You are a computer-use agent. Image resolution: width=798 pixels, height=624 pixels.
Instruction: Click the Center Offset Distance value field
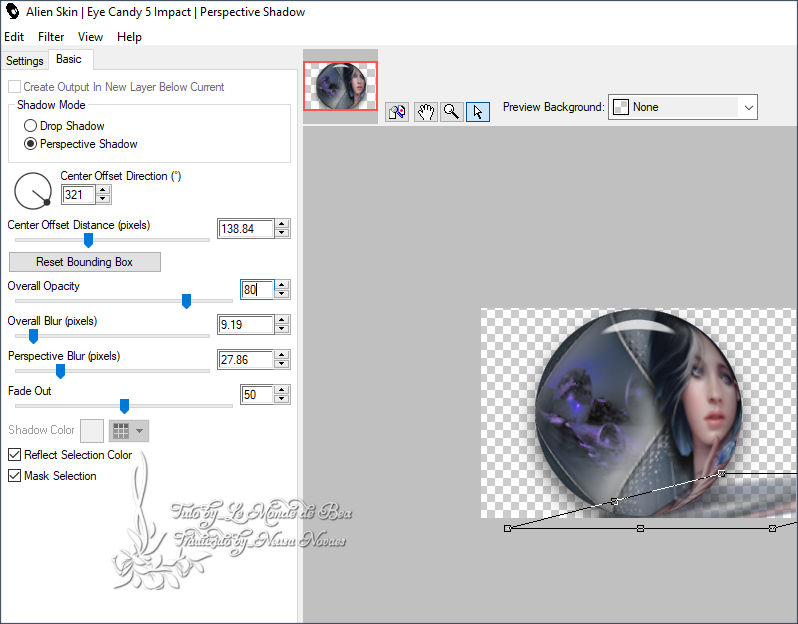(x=246, y=229)
